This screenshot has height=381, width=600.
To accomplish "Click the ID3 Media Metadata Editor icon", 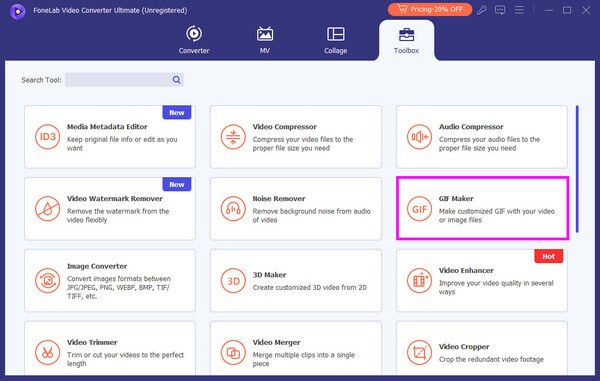I will (47, 137).
